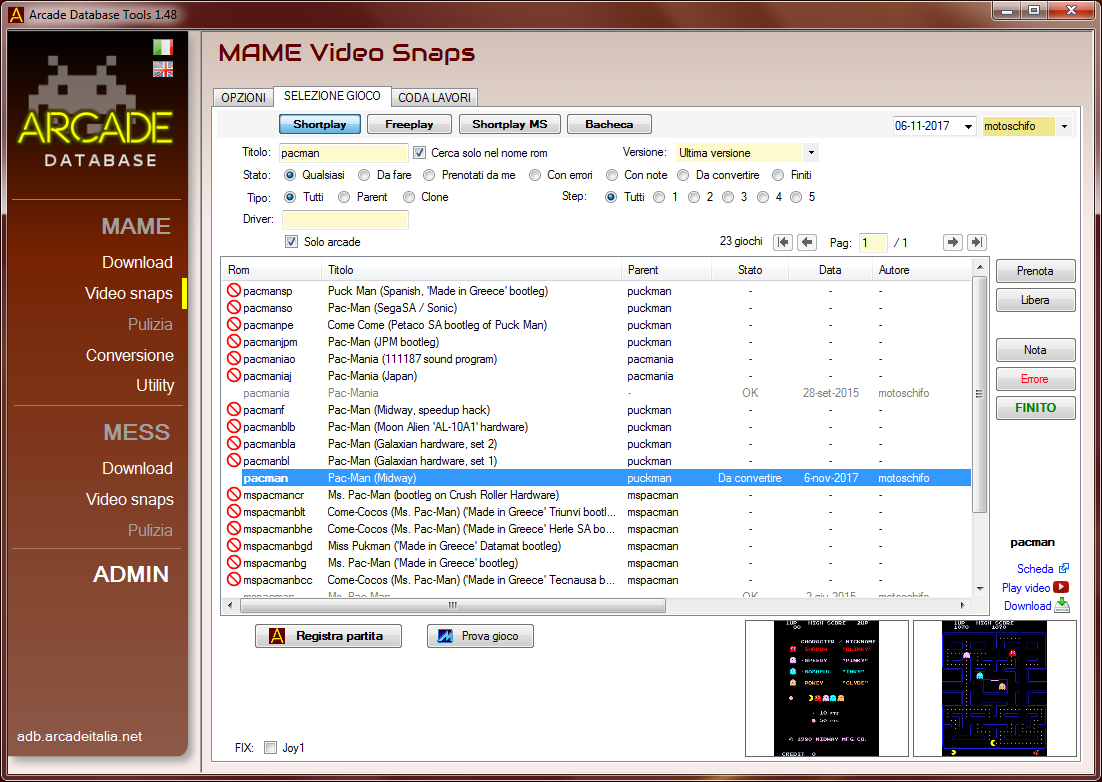Screen dimensions: 1102x782
Task: Click forbidden icon beside pacmanbl
Action: tap(234, 460)
